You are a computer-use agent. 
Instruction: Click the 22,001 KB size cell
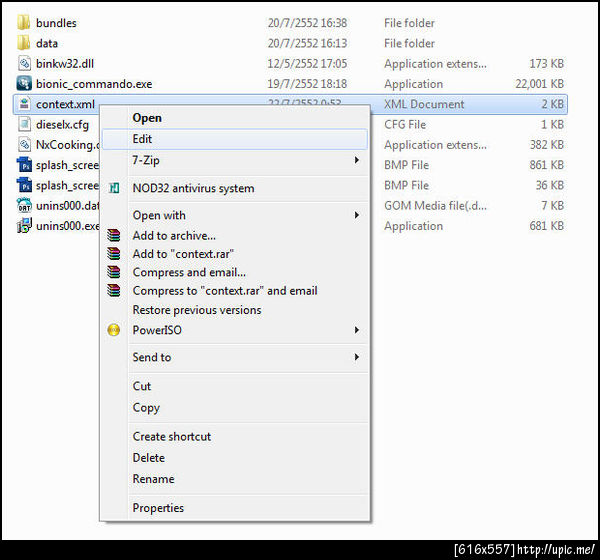pyautogui.click(x=540, y=84)
